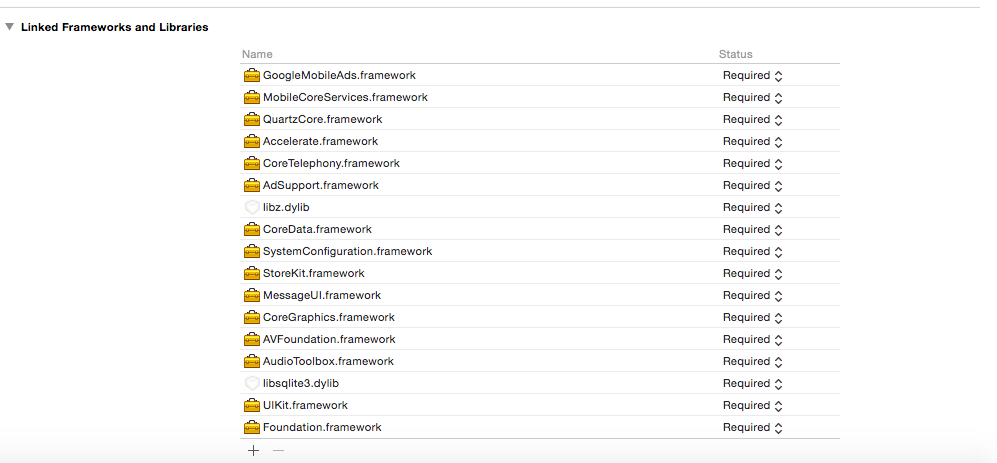Select the CoreGraphics.framework name text
The width and height of the screenshot is (997, 463).
(329, 317)
